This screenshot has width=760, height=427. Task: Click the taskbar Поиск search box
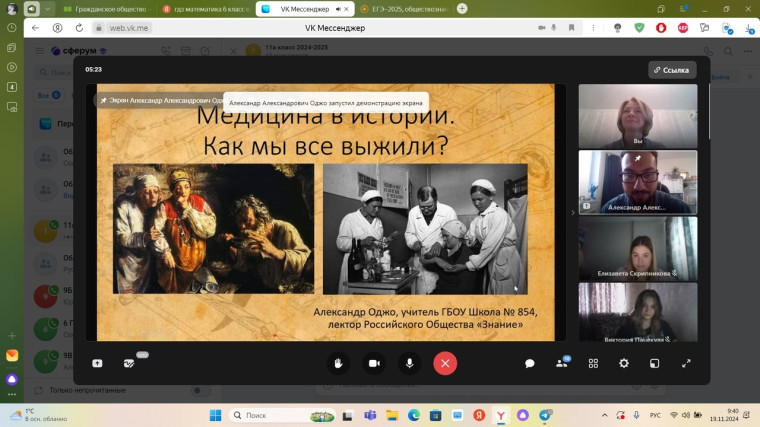tap(283, 415)
